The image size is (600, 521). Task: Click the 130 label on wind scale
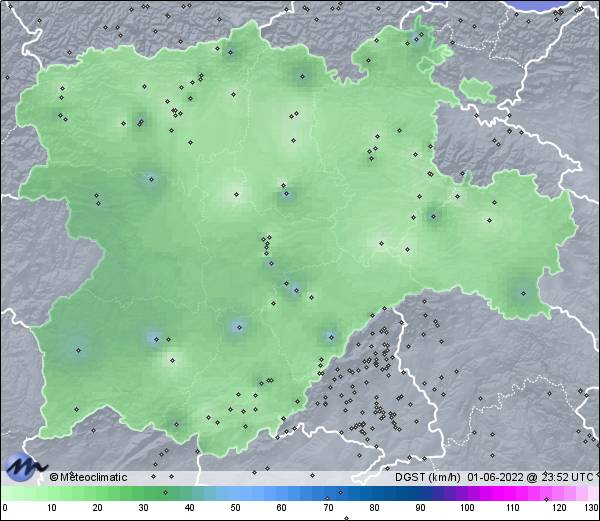click(x=591, y=508)
